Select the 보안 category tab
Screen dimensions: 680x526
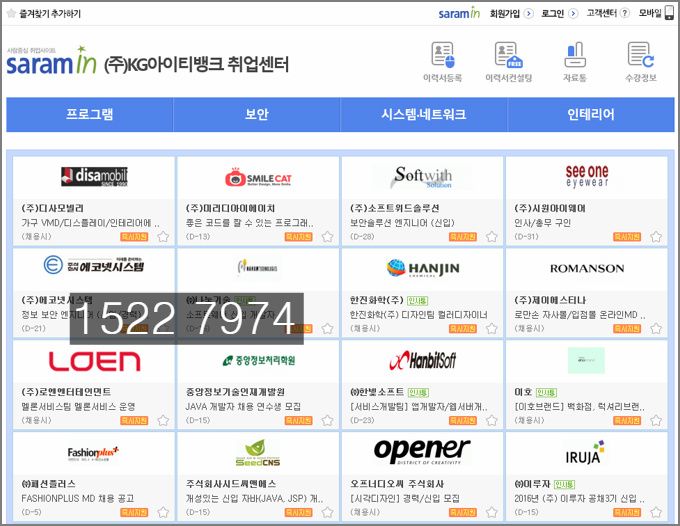click(x=257, y=114)
